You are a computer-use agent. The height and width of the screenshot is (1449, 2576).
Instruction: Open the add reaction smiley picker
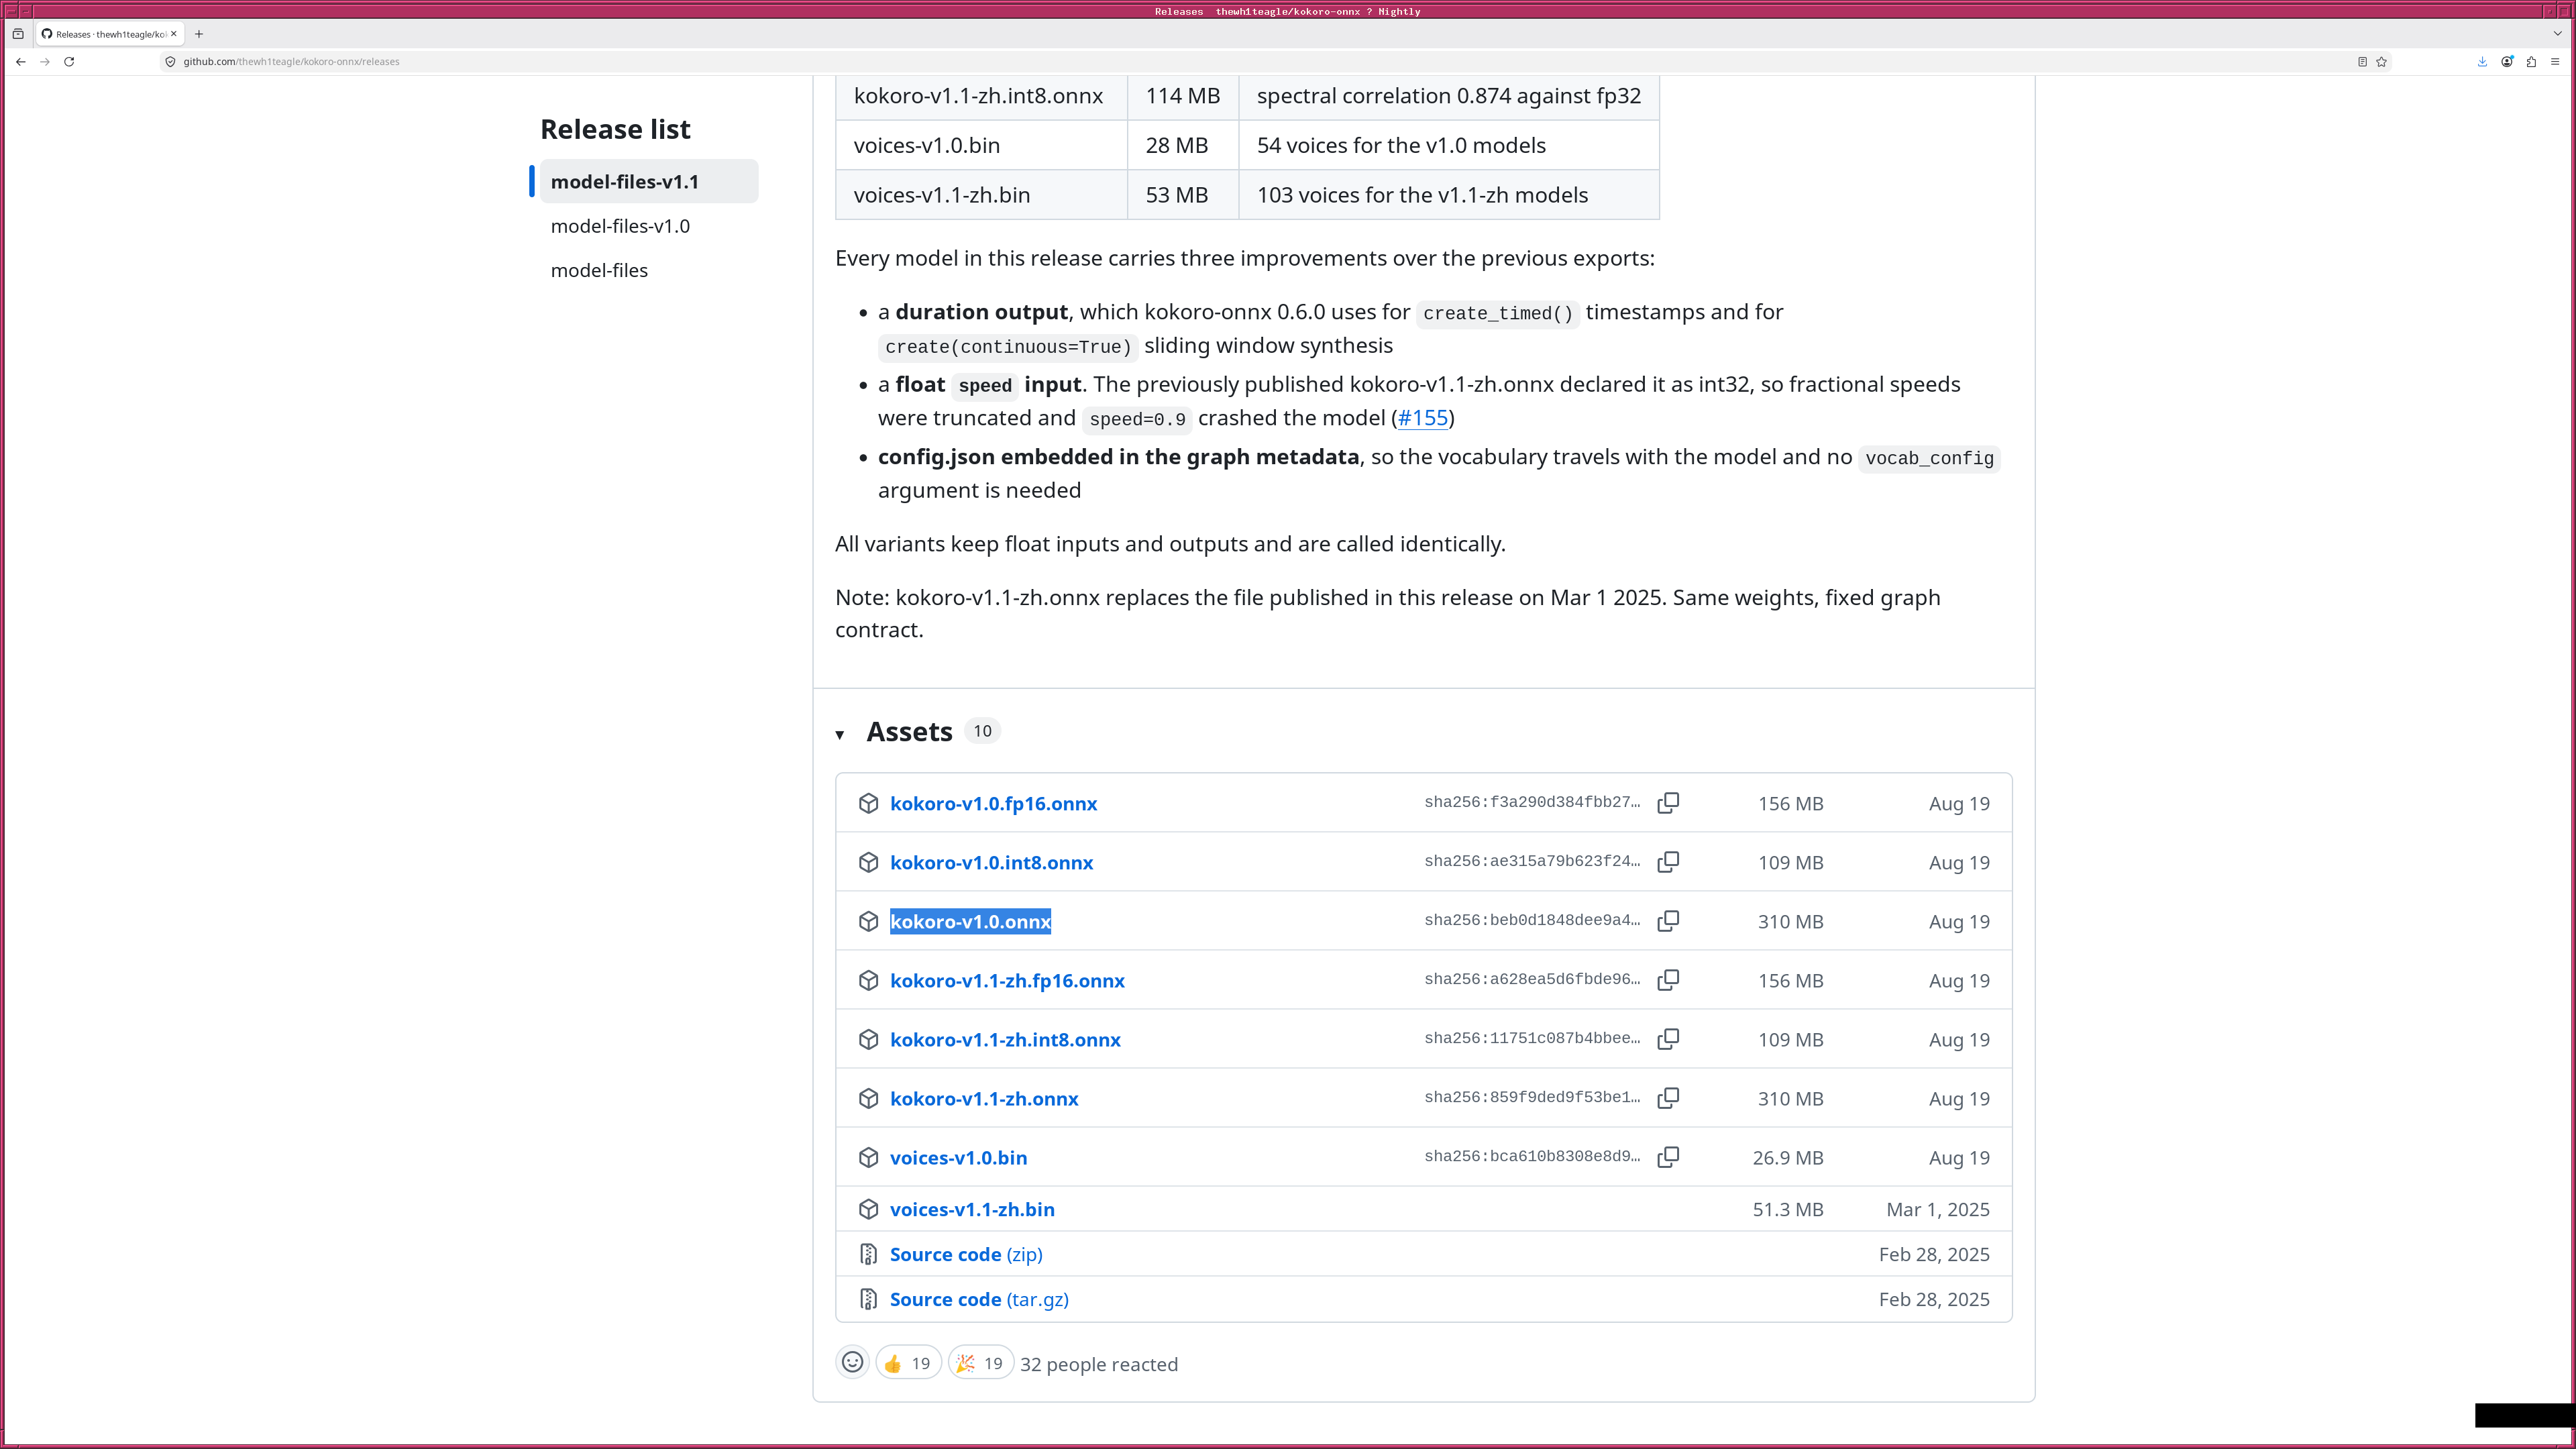pyautogui.click(x=852, y=1363)
